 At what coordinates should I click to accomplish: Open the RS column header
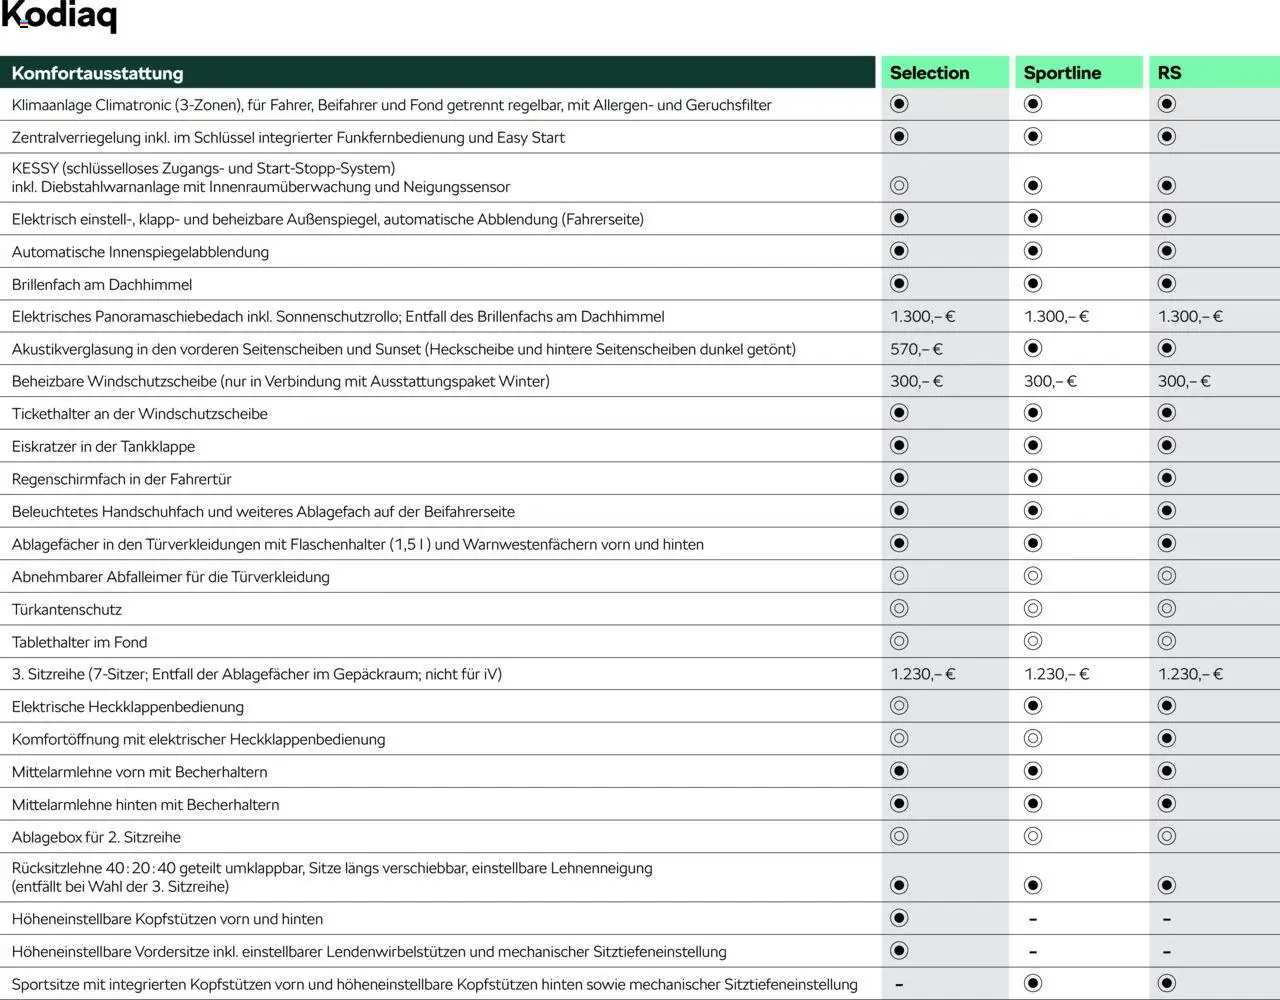(1169, 73)
